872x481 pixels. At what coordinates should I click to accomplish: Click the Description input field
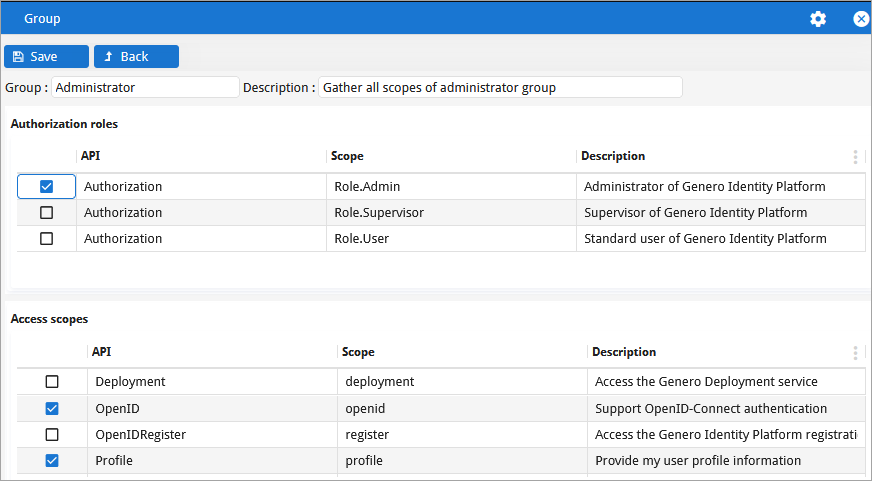click(x=500, y=87)
